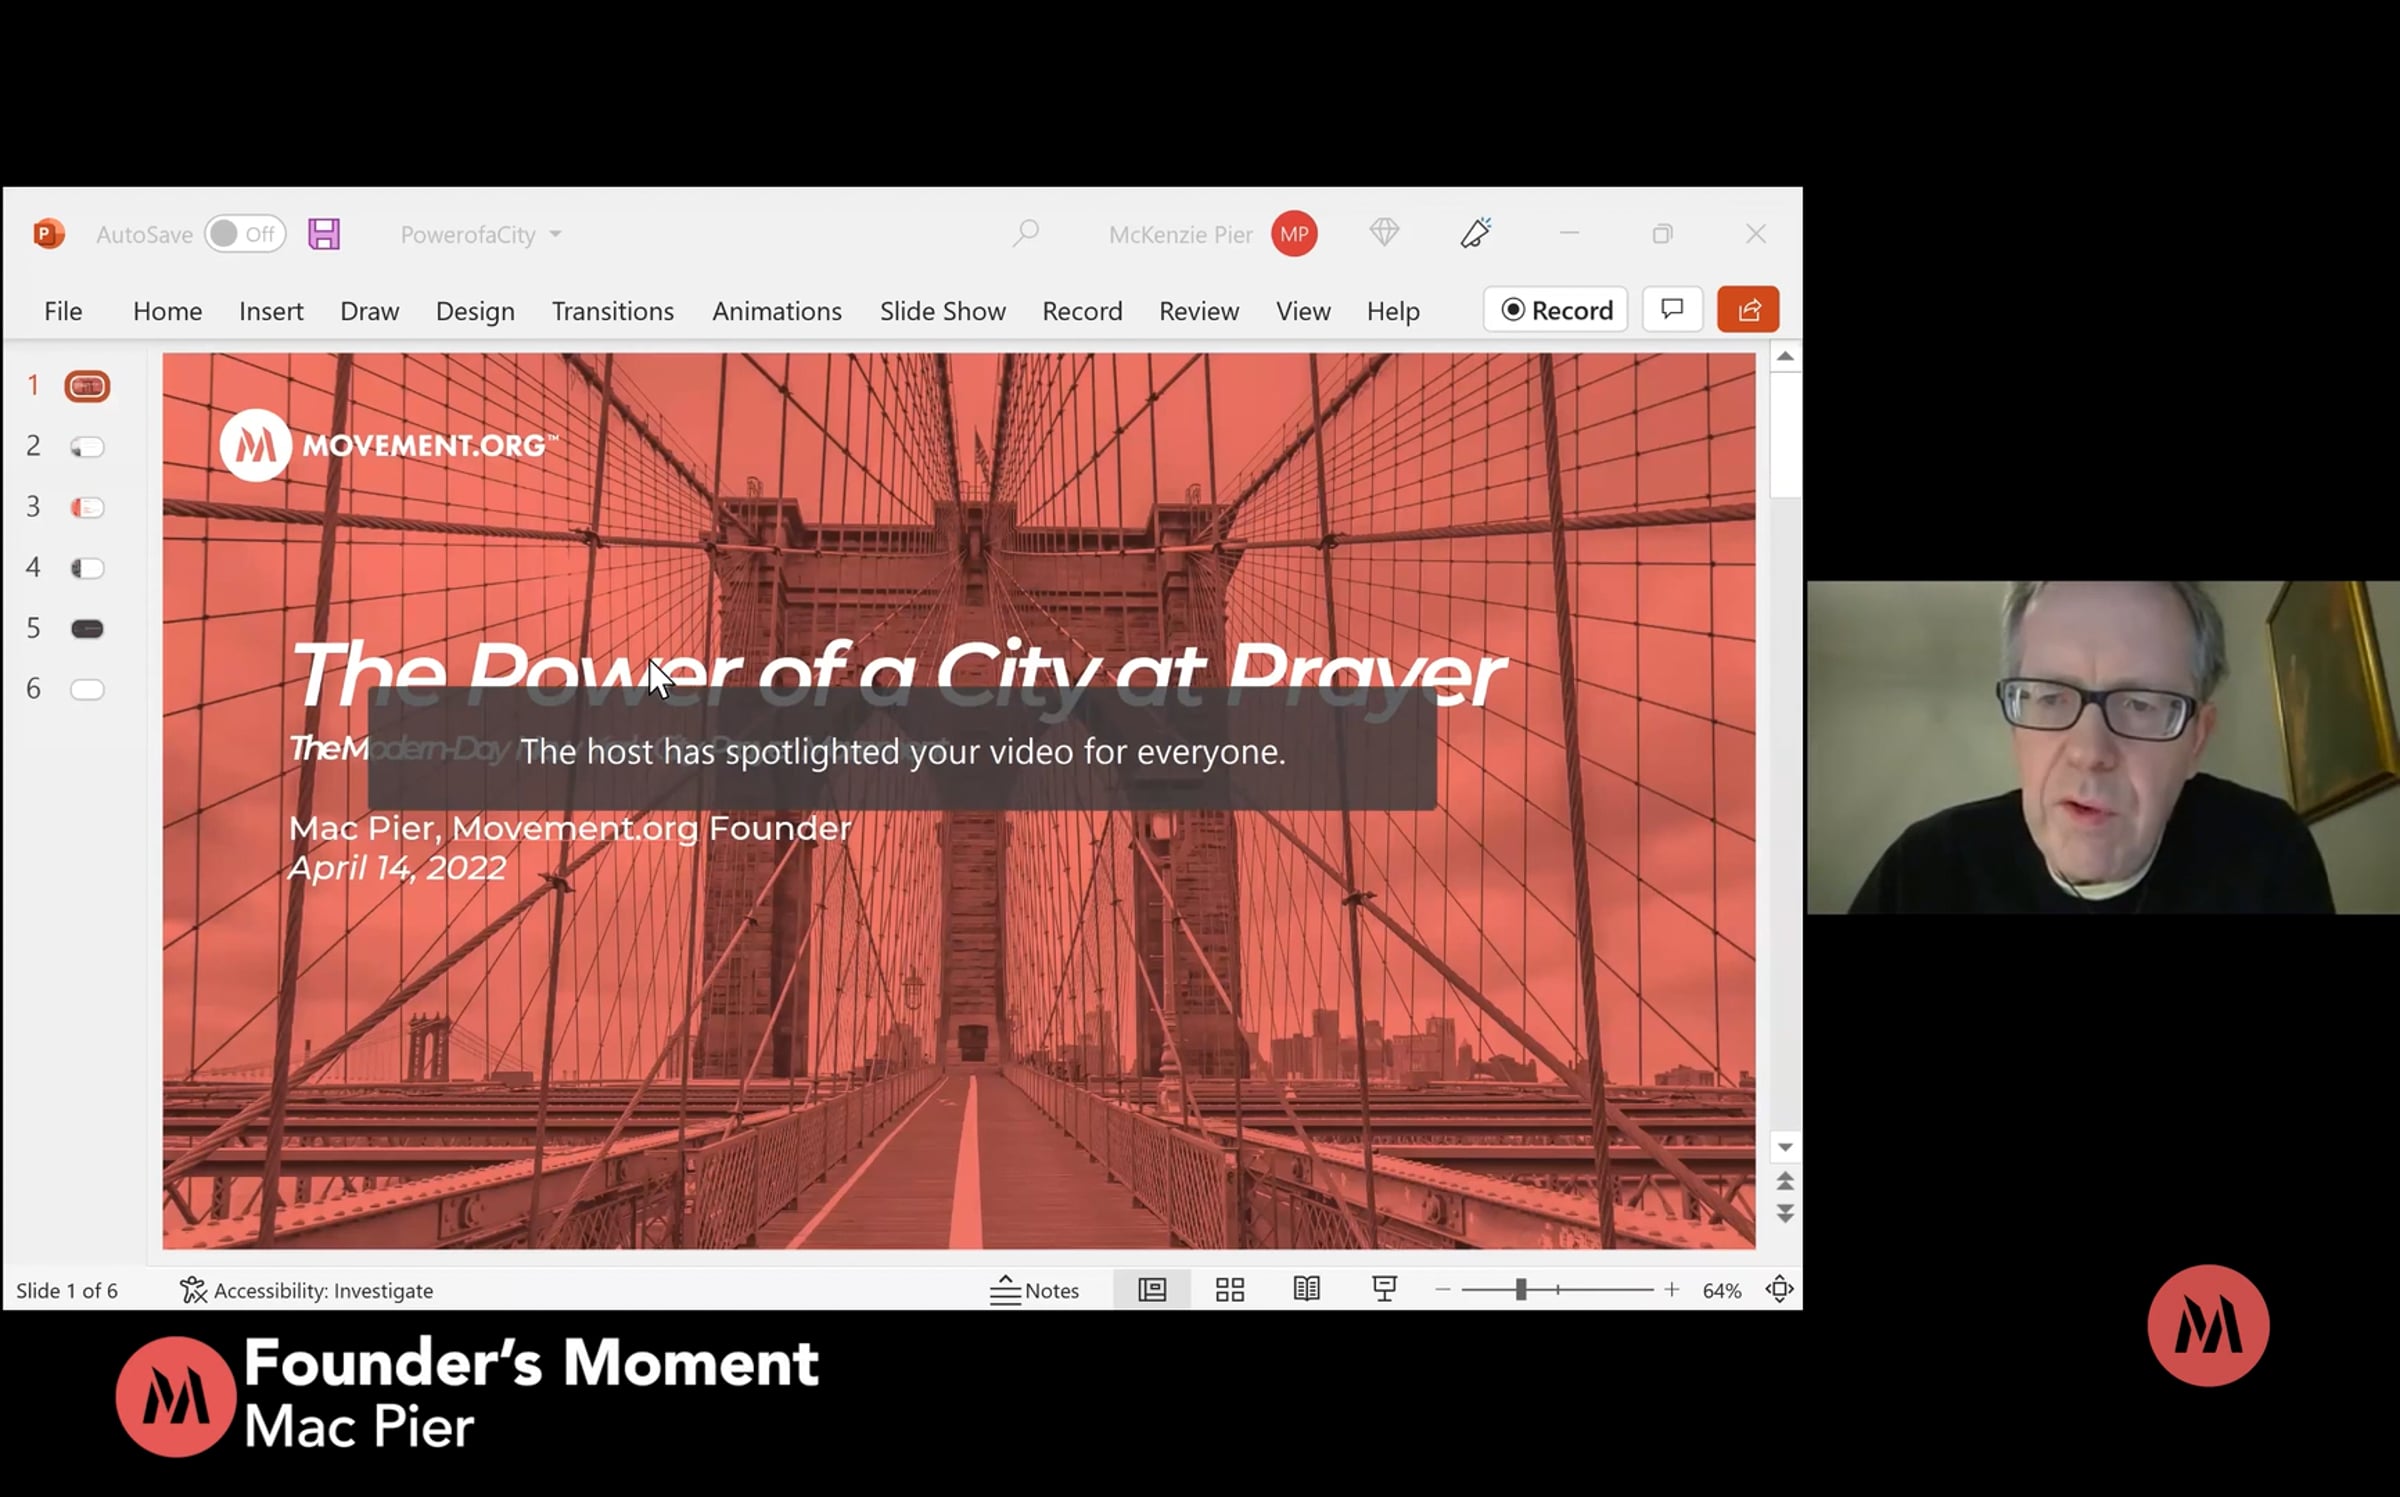Zoom out with the minus icon
The height and width of the screenshot is (1497, 2400).
1442,1290
